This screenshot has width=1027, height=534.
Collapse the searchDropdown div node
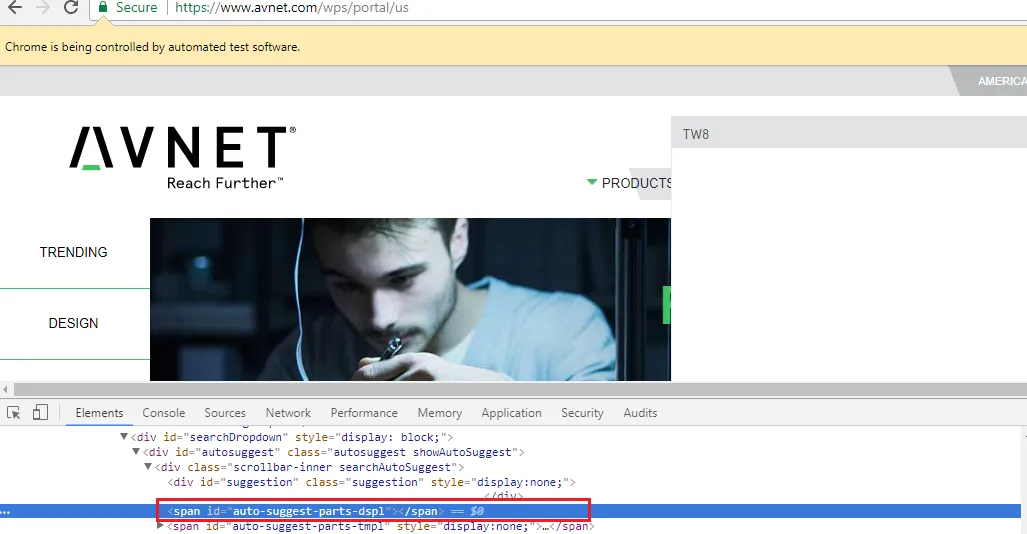pyautogui.click(x=124, y=436)
